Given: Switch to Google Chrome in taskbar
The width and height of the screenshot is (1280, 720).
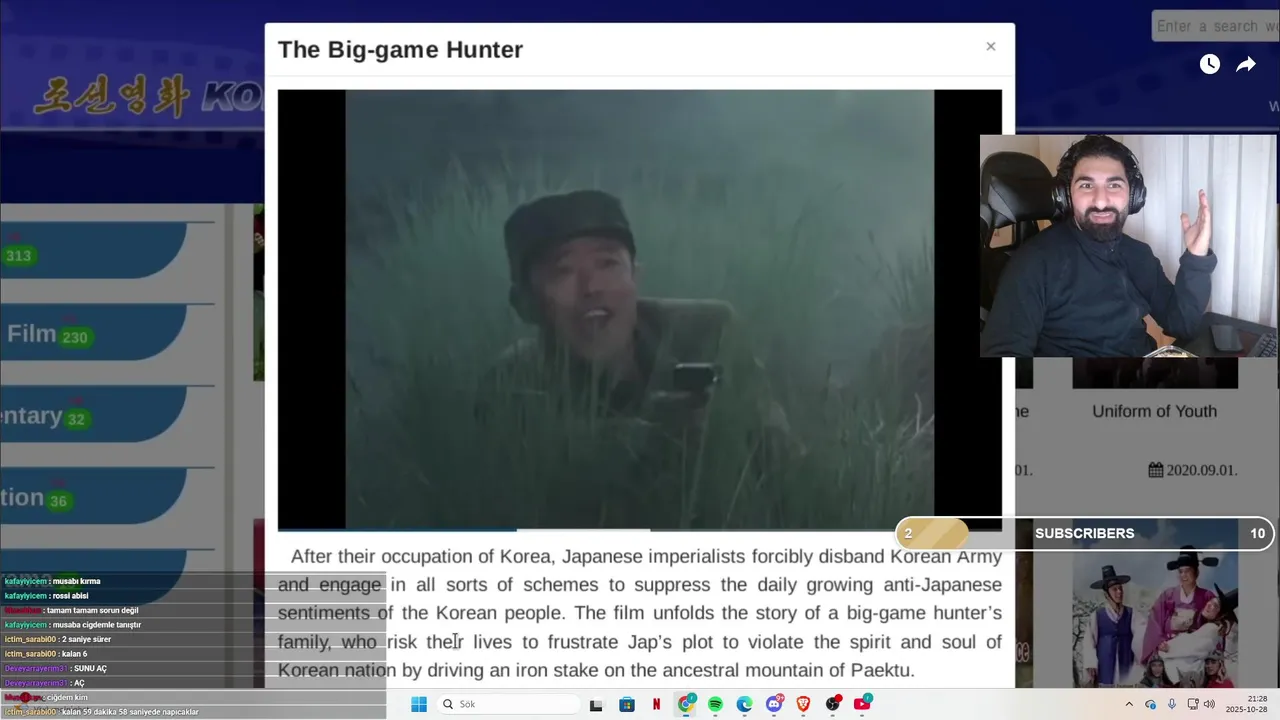Looking at the screenshot, I should (x=686, y=704).
